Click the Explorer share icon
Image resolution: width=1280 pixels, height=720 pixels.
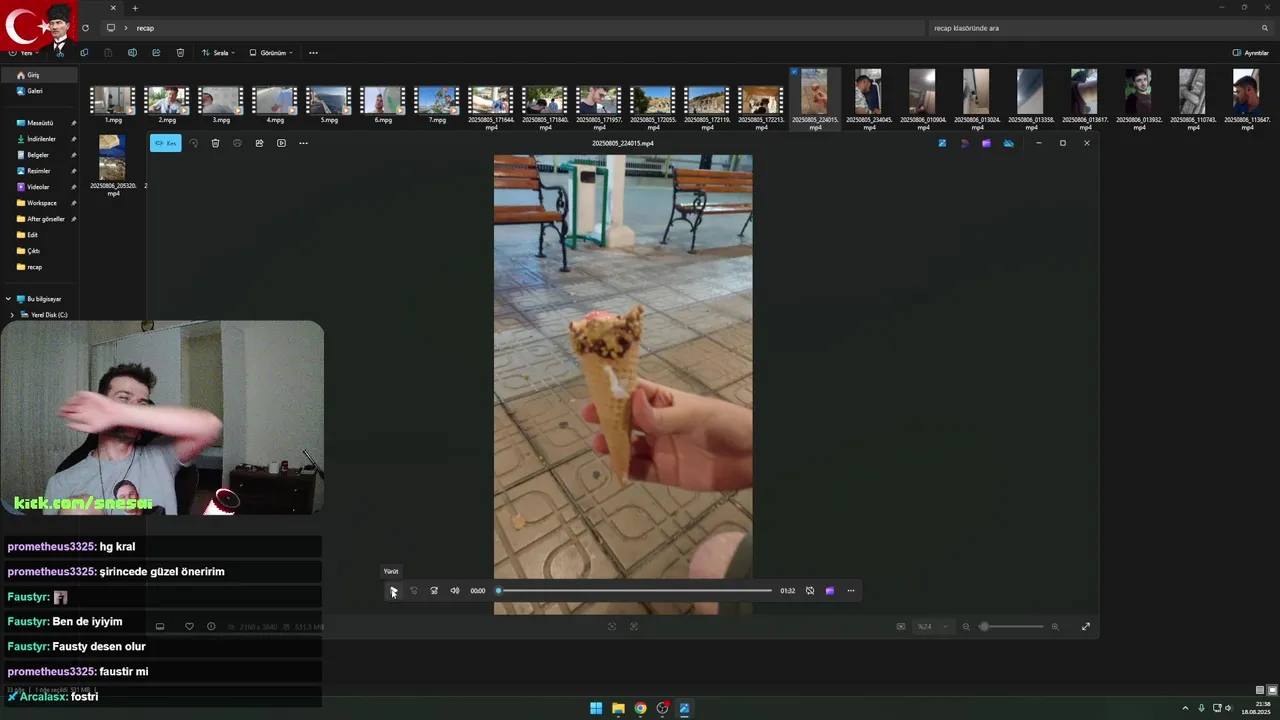click(156, 53)
